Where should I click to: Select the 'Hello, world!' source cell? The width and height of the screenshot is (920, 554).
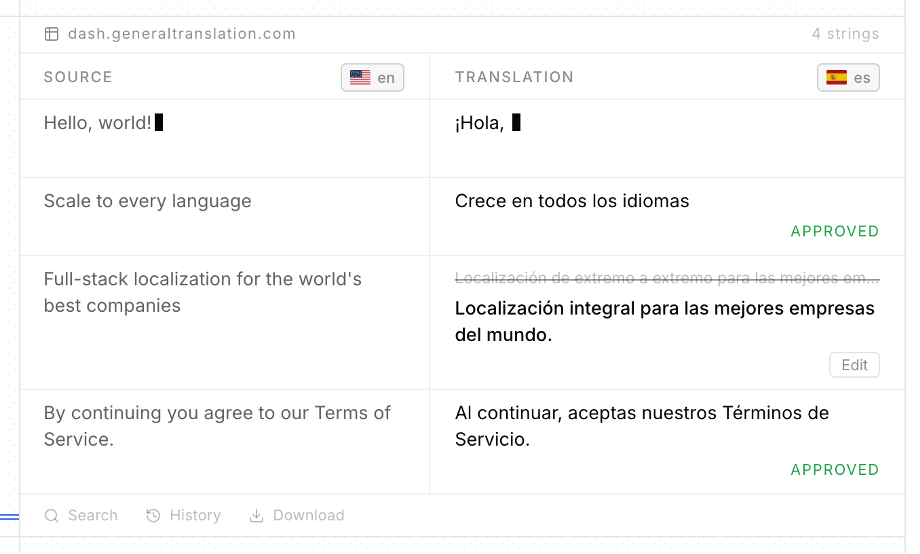(x=225, y=138)
